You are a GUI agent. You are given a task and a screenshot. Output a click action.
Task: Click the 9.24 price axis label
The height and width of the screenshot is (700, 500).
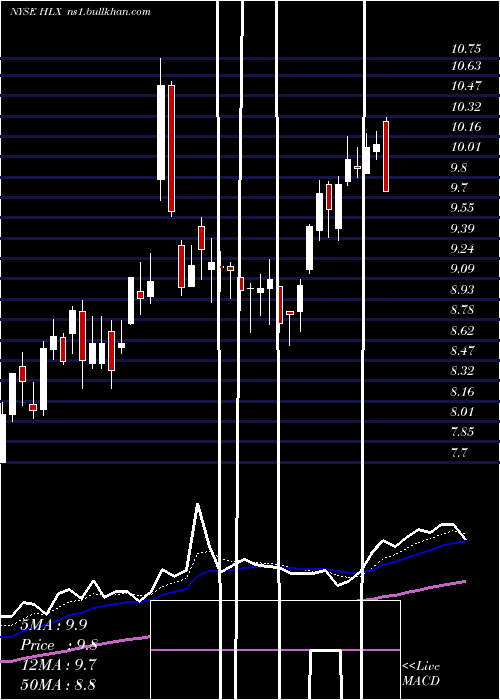(462, 249)
